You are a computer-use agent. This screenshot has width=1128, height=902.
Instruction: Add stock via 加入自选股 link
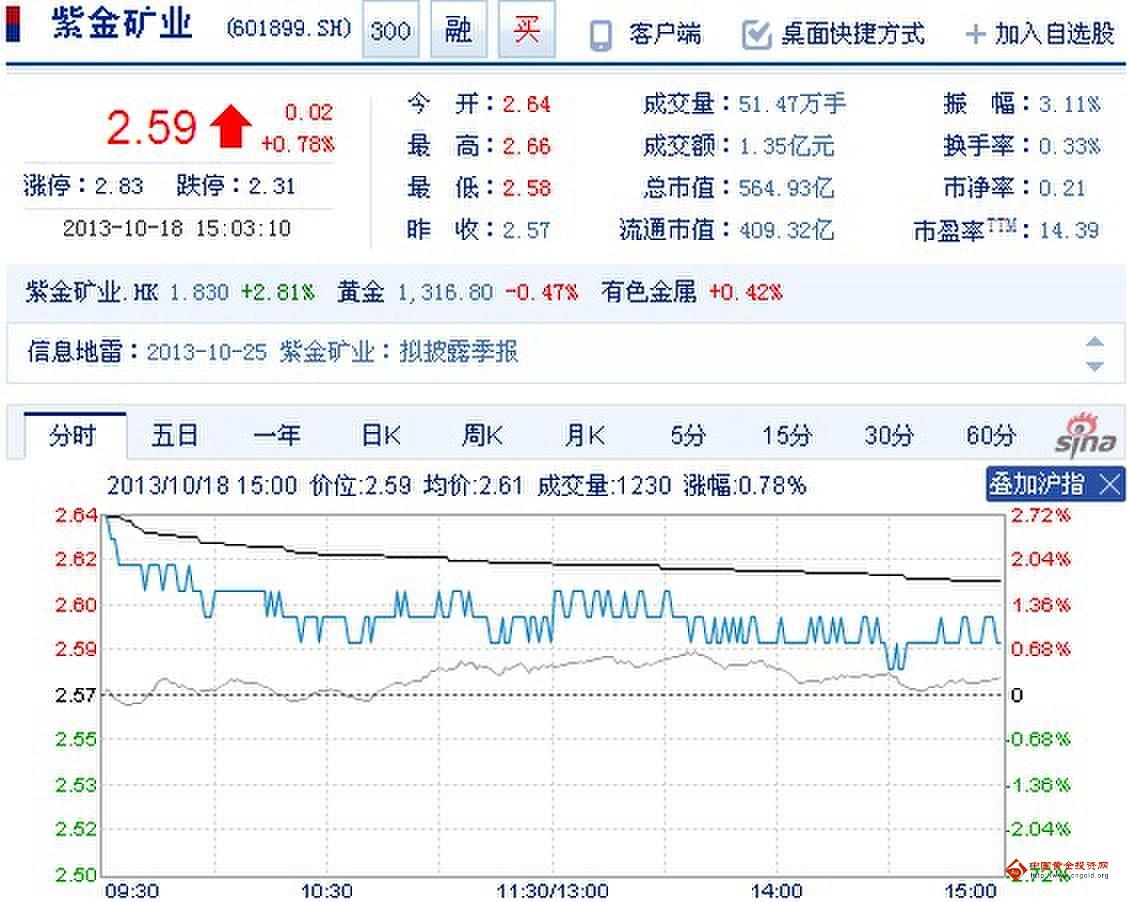point(1055,34)
